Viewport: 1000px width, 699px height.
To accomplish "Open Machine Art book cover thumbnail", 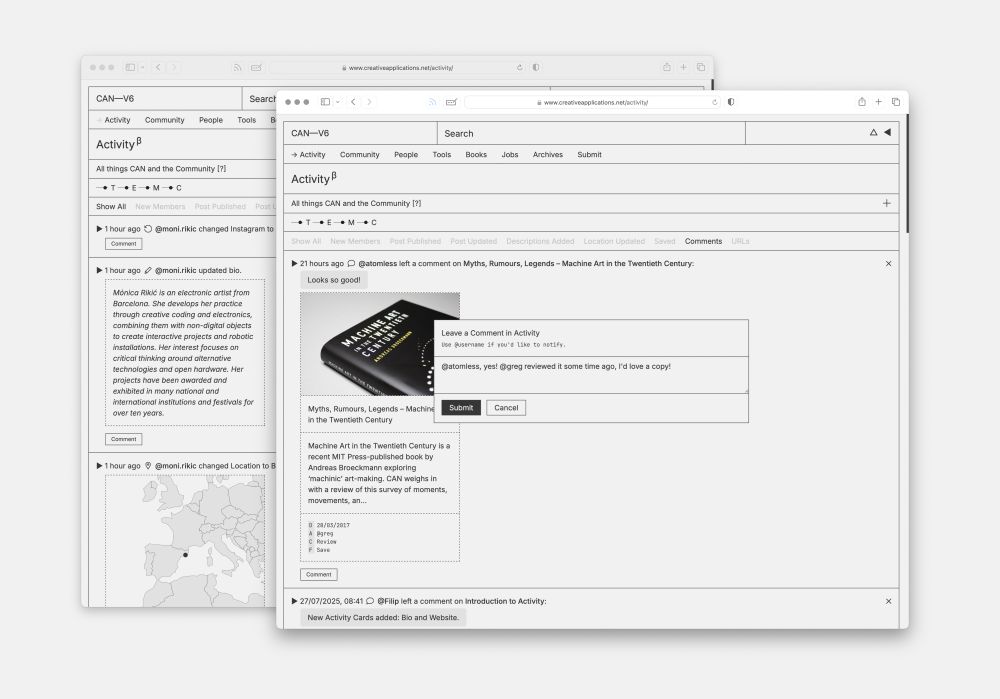I will (x=380, y=344).
